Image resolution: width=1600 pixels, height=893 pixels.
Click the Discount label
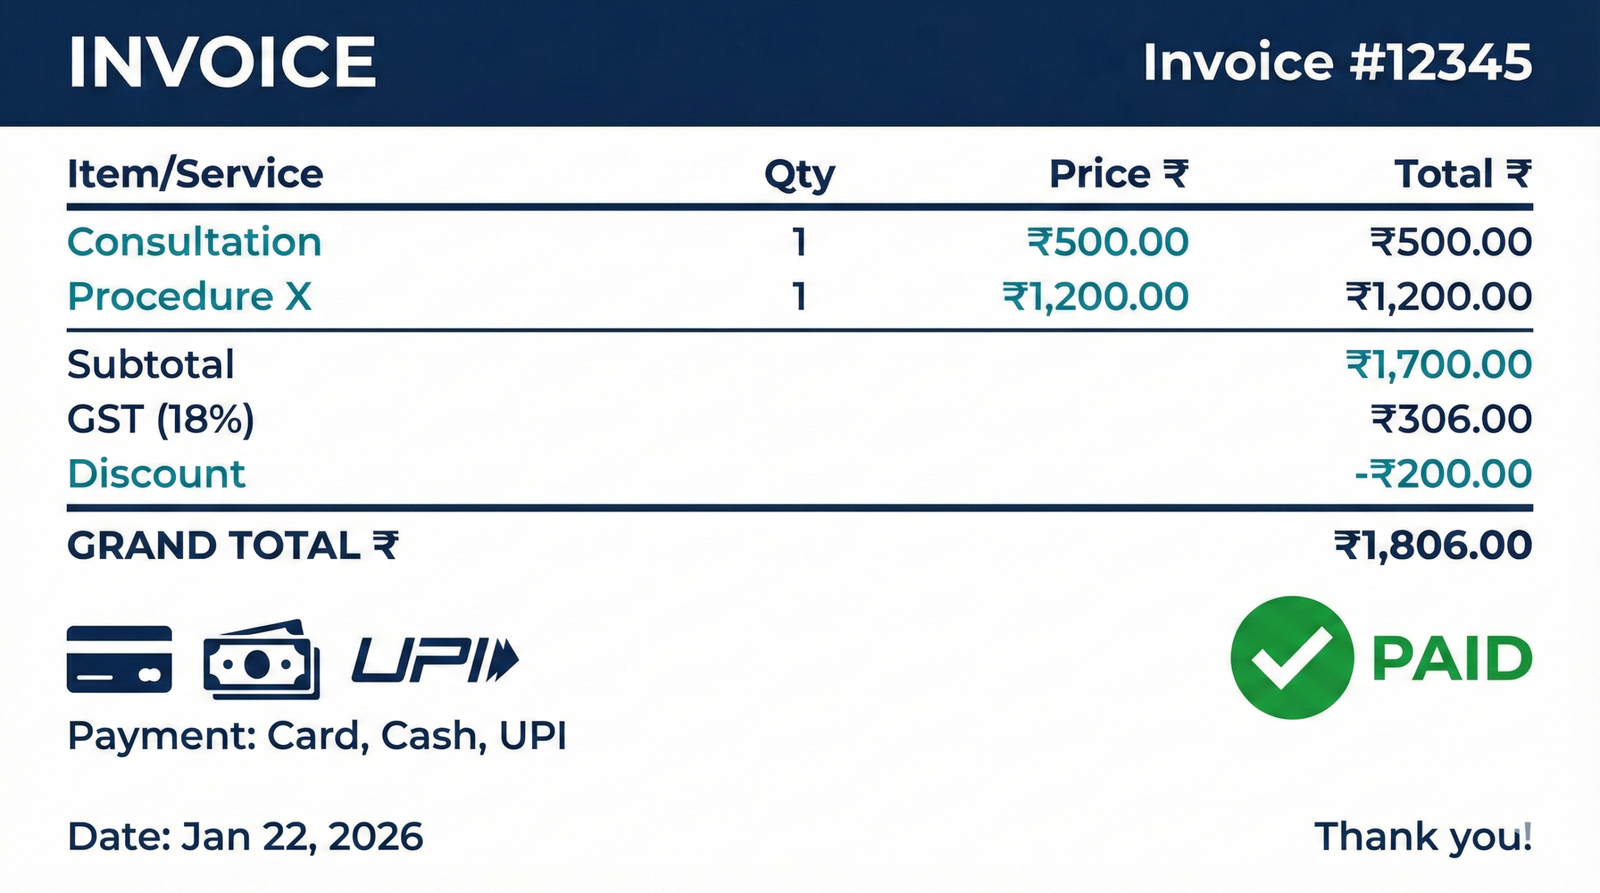click(156, 474)
